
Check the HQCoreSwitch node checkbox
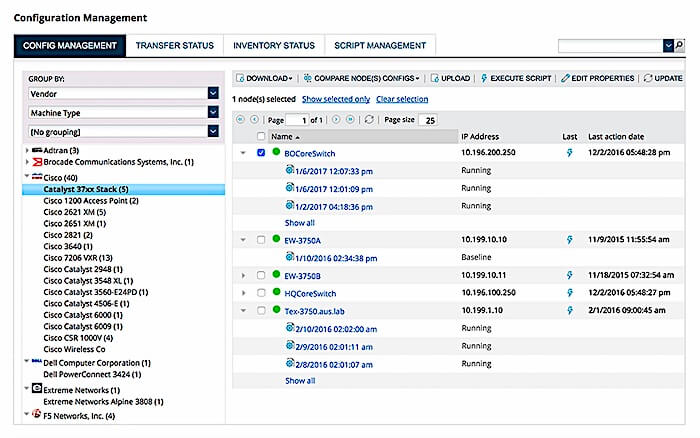[x=261, y=292]
